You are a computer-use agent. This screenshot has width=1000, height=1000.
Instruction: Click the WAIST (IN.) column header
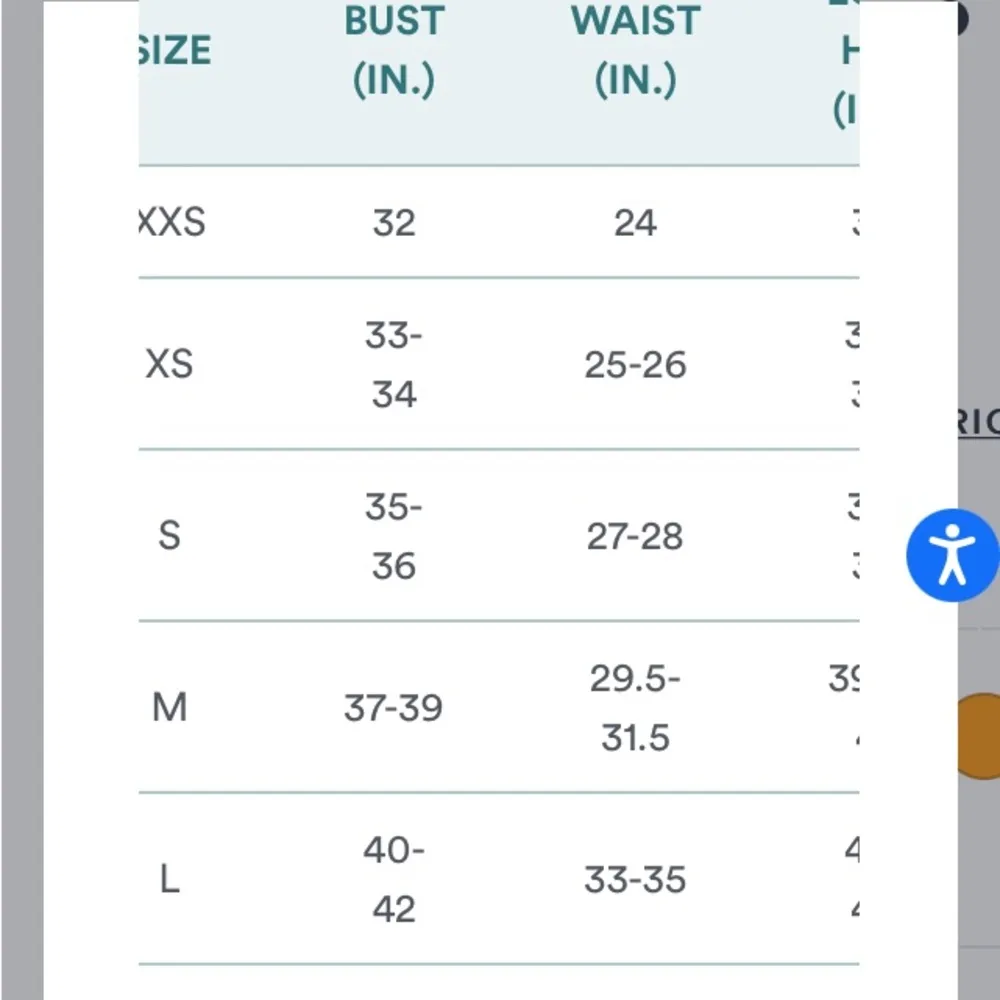[x=635, y=50]
